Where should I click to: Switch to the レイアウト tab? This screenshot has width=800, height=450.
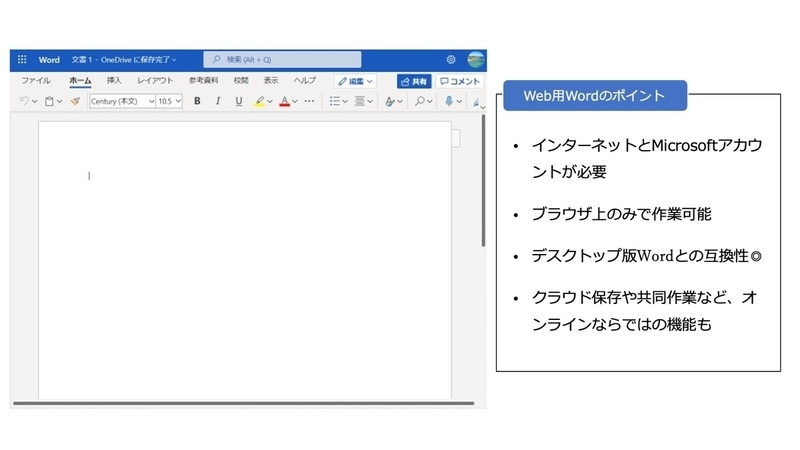pos(155,81)
